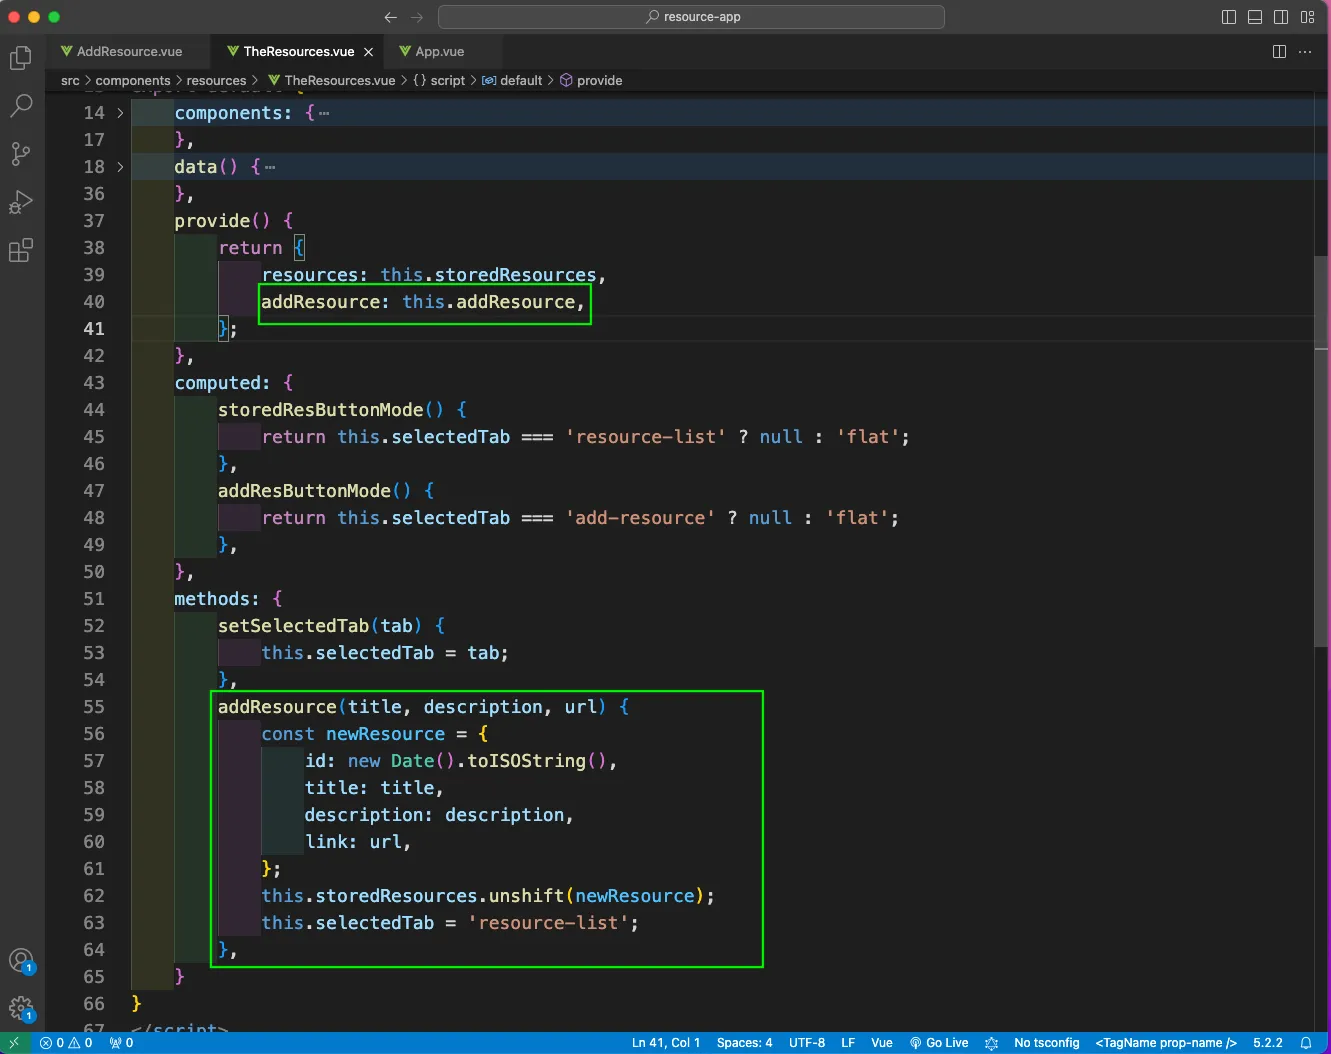Select the TheResources.vue breadcrumb
Viewport: 1331px width, 1054px height.
(x=331, y=80)
